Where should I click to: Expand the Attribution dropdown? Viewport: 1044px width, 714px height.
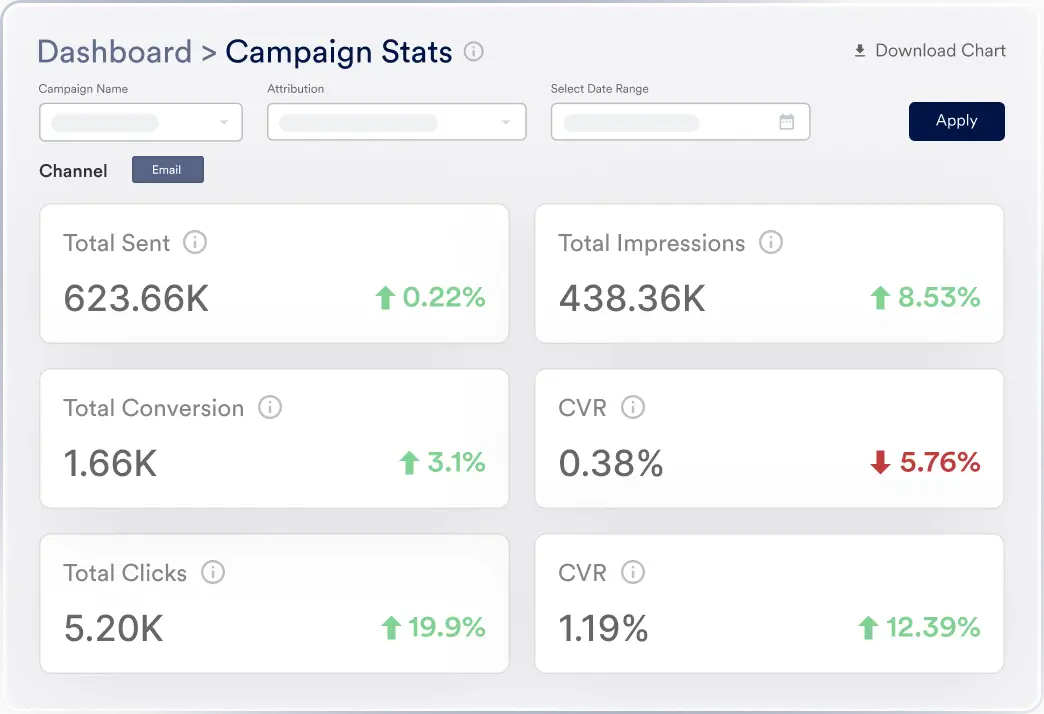[x=396, y=123]
